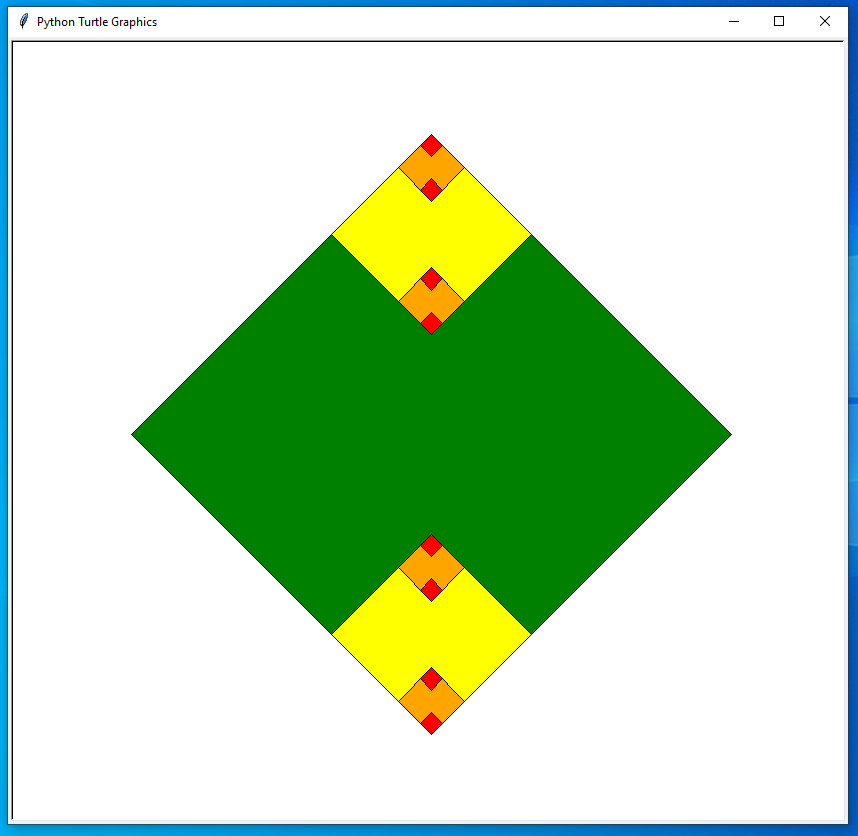Click the 'Python Turtle Graphics' title text
The height and width of the screenshot is (836, 858).
click(x=97, y=22)
